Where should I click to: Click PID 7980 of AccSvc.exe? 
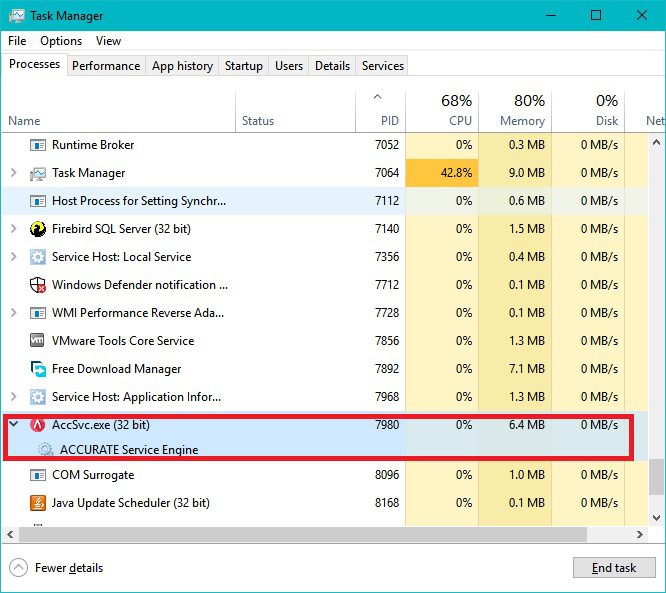(387, 425)
